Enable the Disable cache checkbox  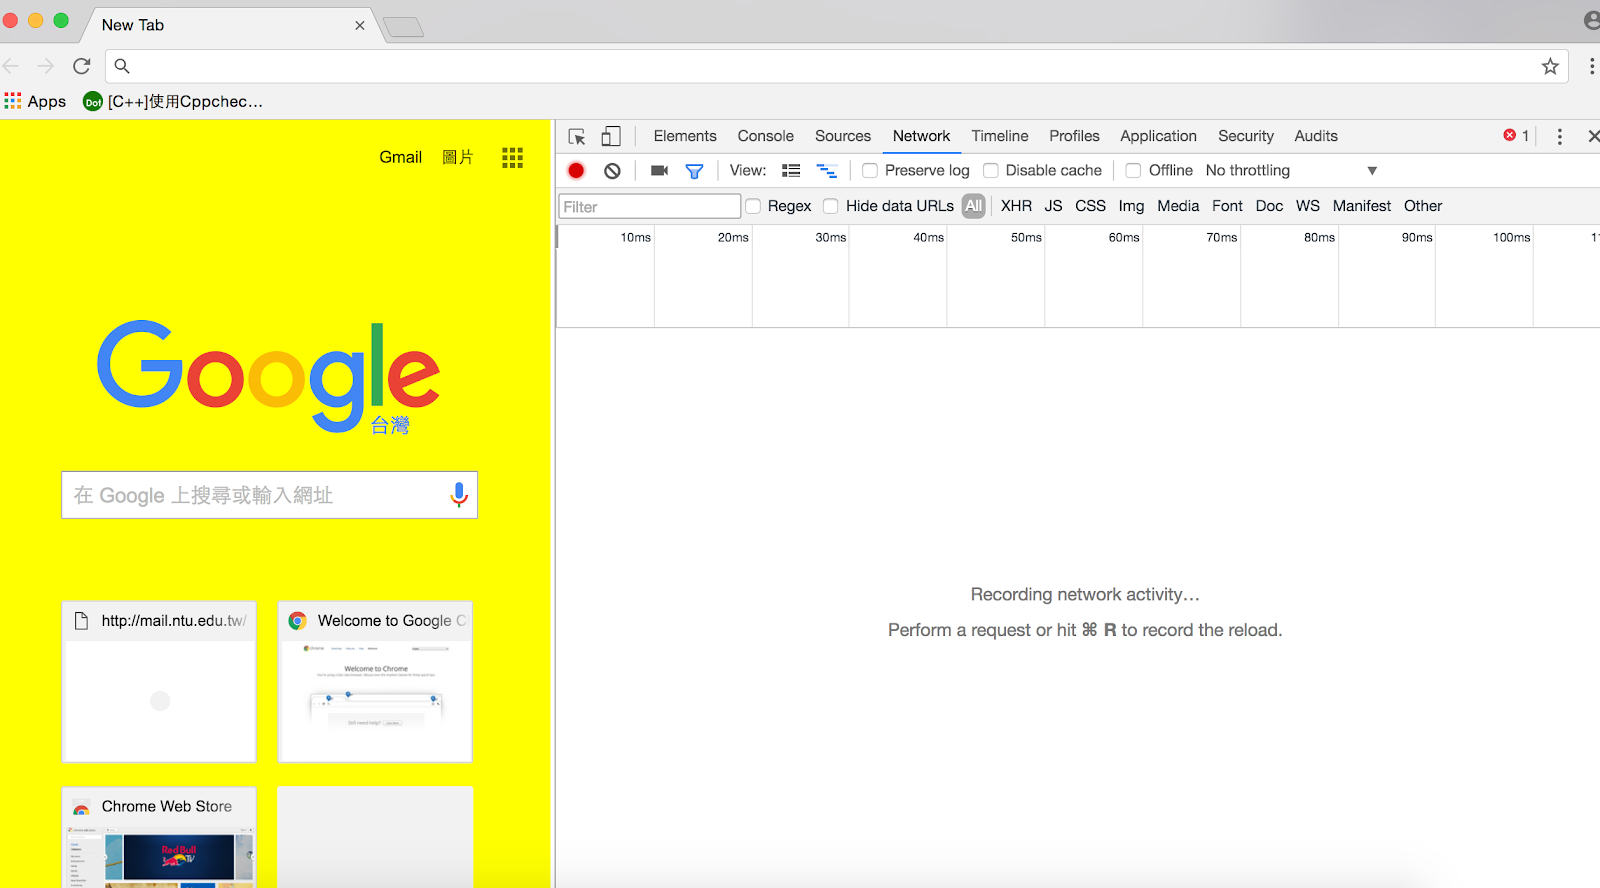(991, 171)
